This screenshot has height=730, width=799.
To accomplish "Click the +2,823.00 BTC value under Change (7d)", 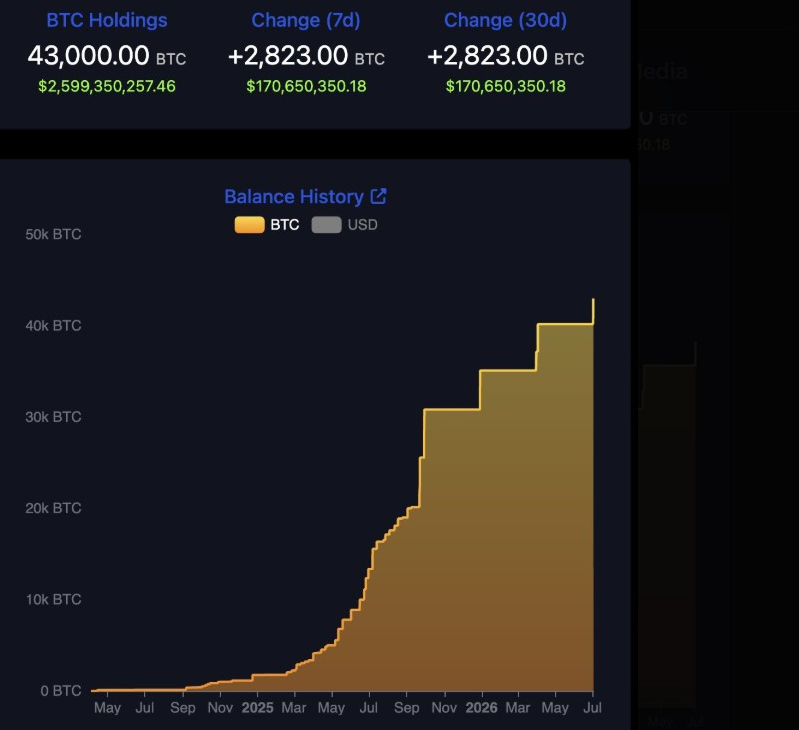I will point(306,56).
